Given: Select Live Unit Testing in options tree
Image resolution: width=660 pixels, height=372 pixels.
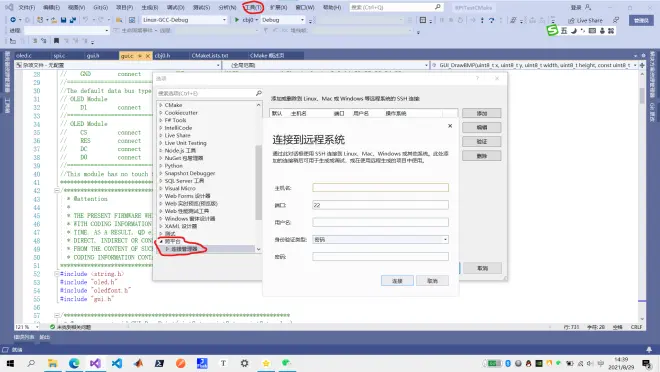Looking at the screenshot, I should [186, 143].
